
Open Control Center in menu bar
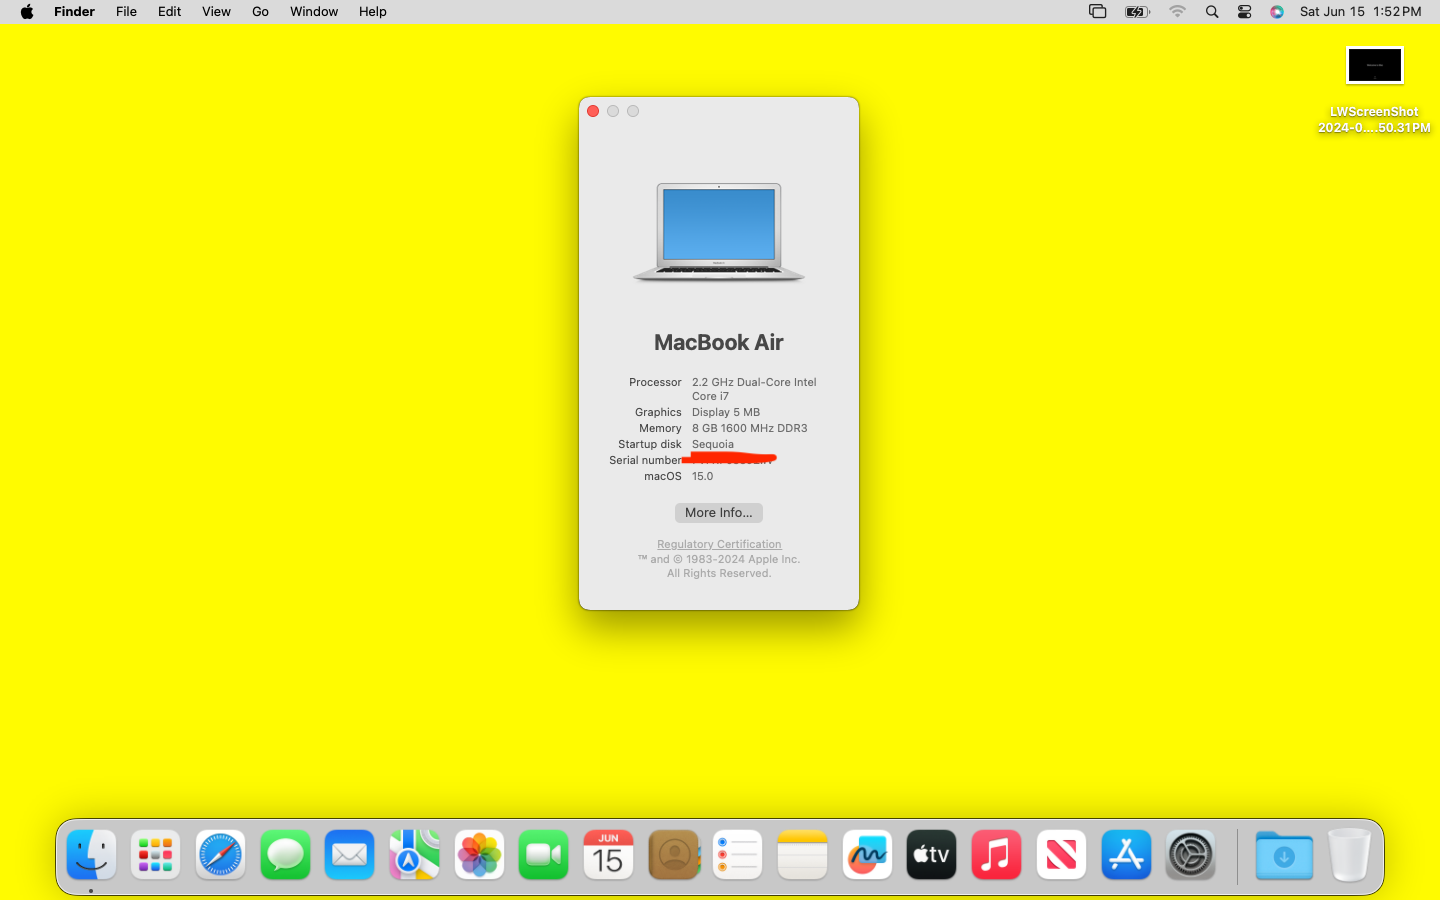pos(1245,12)
